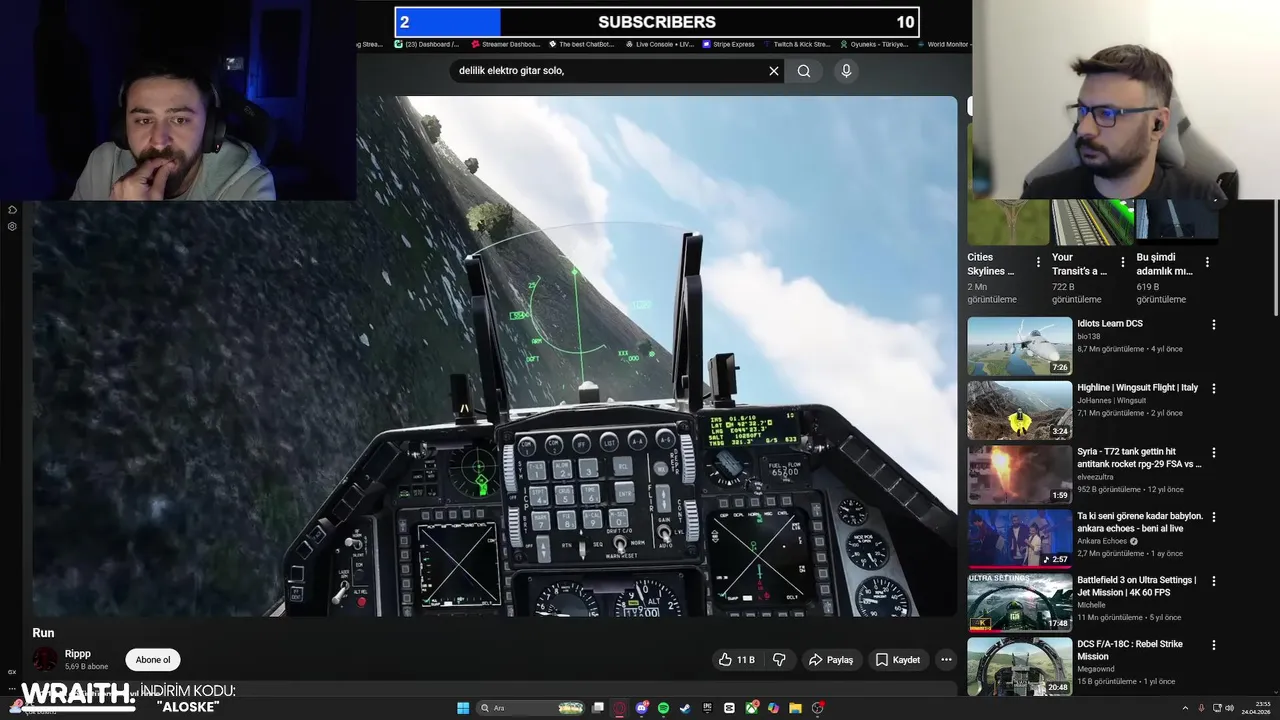
Task: Open options for Highline Wingsuit Flight video
Action: tap(1214, 389)
